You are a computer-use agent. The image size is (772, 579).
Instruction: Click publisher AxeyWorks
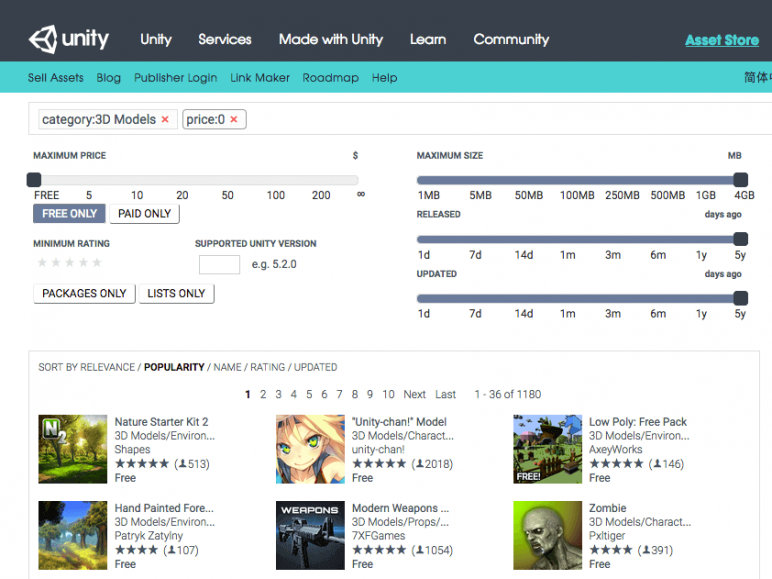[x=615, y=450]
